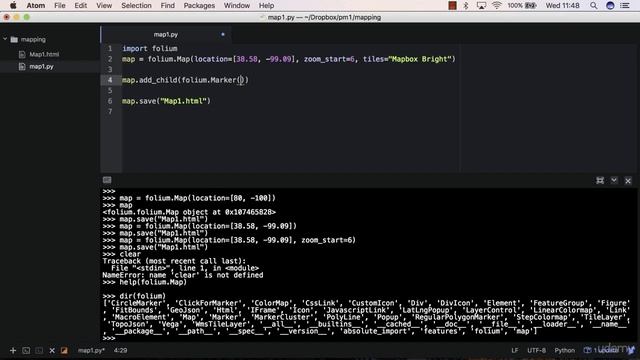Click cursor position 4:29 in status bar
This screenshot has height=360, width=640.
(x=120, y=350)
